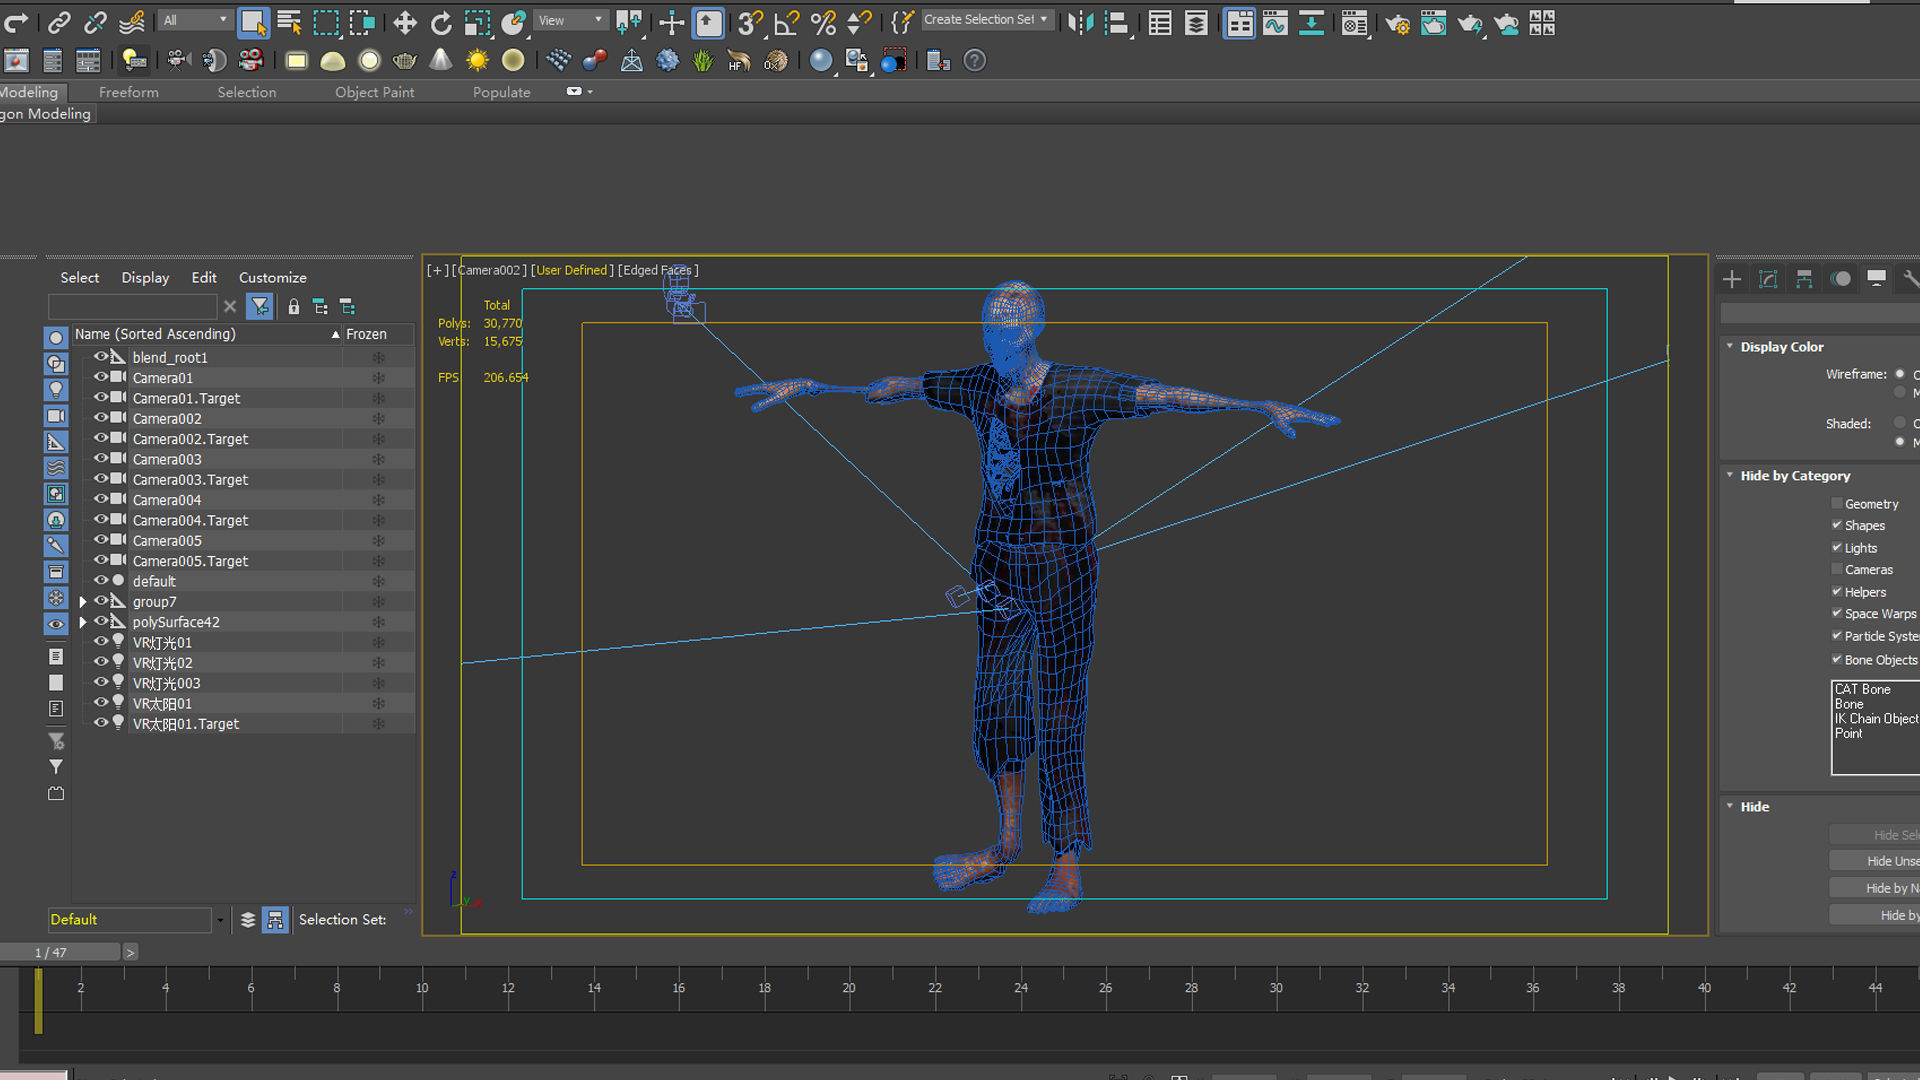Open the Display command panel tab
The height and width of the screenshot is (1080, 1920).
point(1876,279)
